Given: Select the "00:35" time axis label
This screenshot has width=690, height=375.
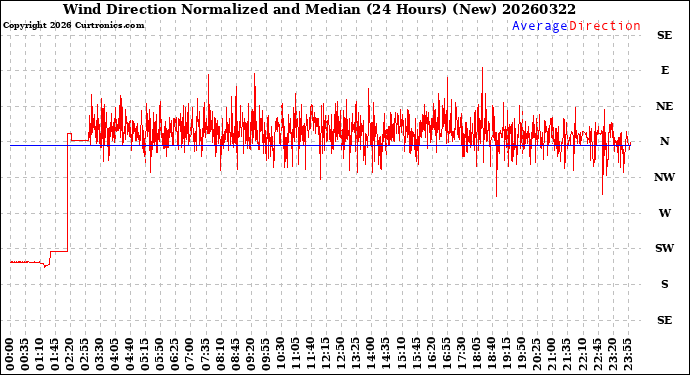Looking at the screenshot, I should 25,354.
